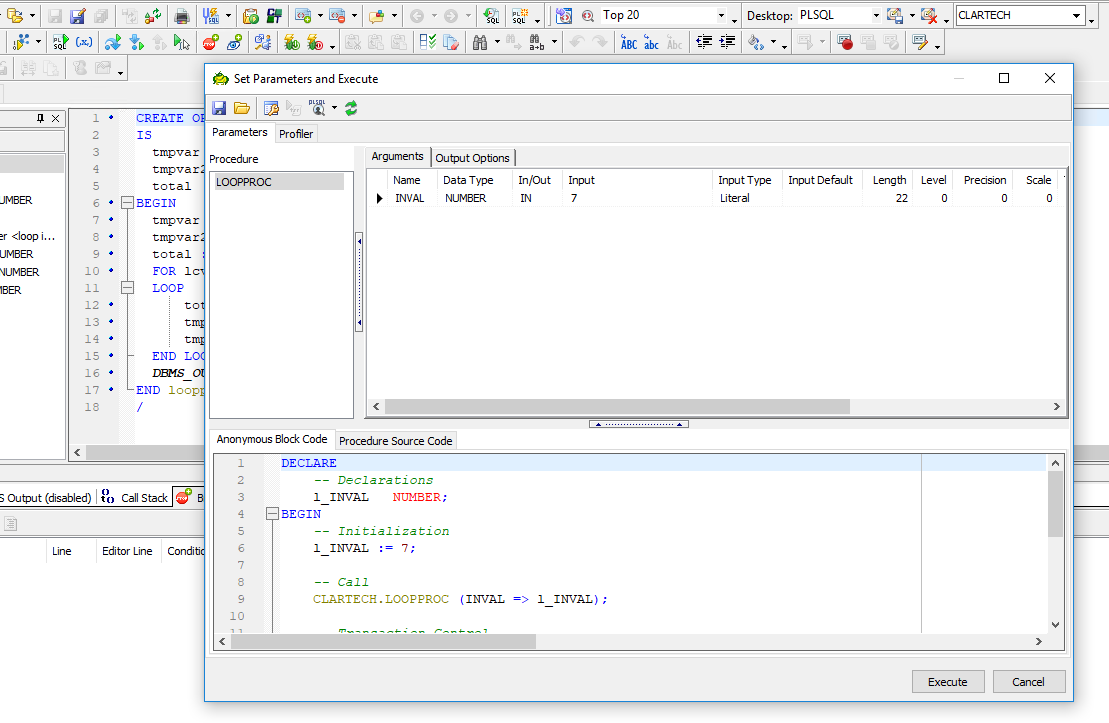Click the find and replace a+b binoculars icon
1109x723 pixels.
536,43
